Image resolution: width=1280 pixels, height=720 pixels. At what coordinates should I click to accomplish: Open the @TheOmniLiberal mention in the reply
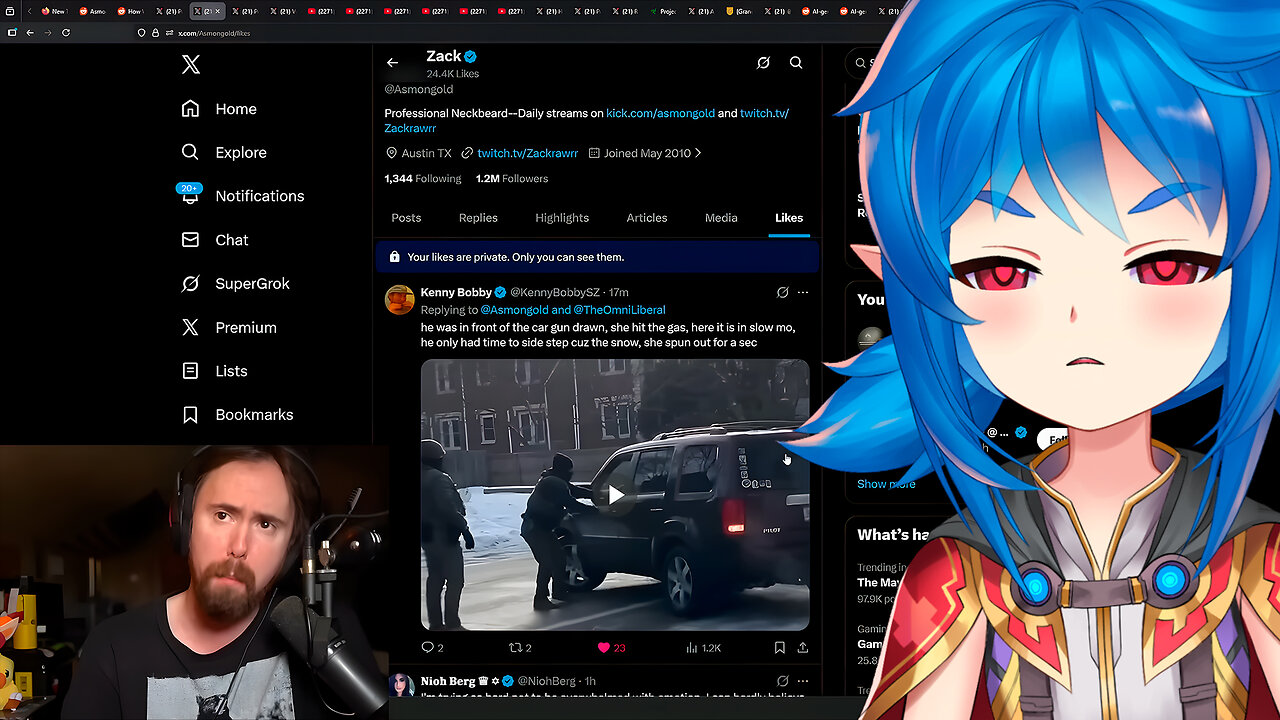pyautogui.click(x=619, y=310)
